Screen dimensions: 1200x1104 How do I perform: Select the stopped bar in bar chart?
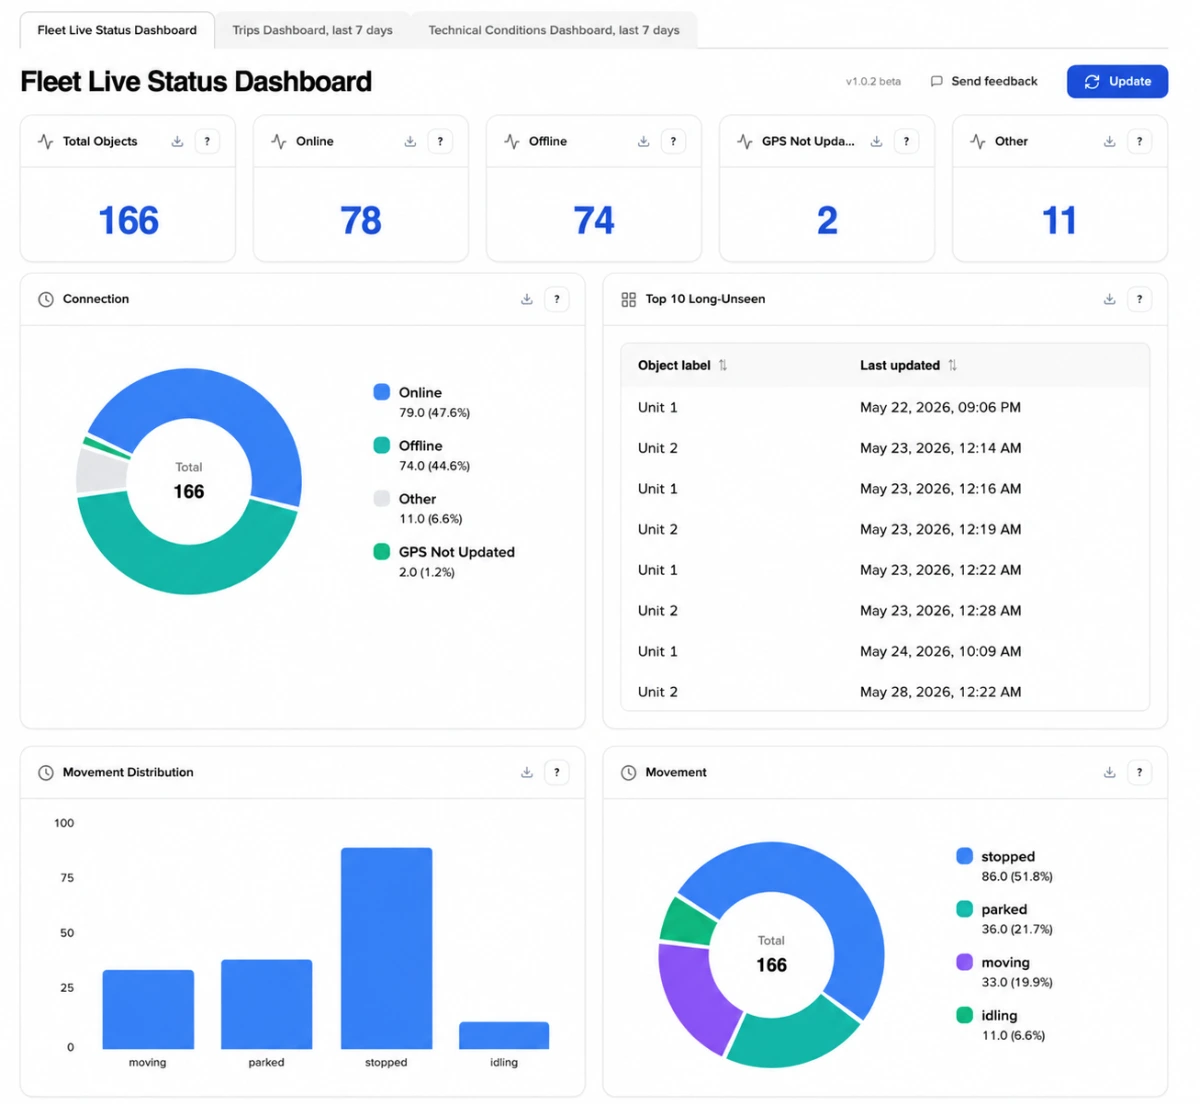386,948
